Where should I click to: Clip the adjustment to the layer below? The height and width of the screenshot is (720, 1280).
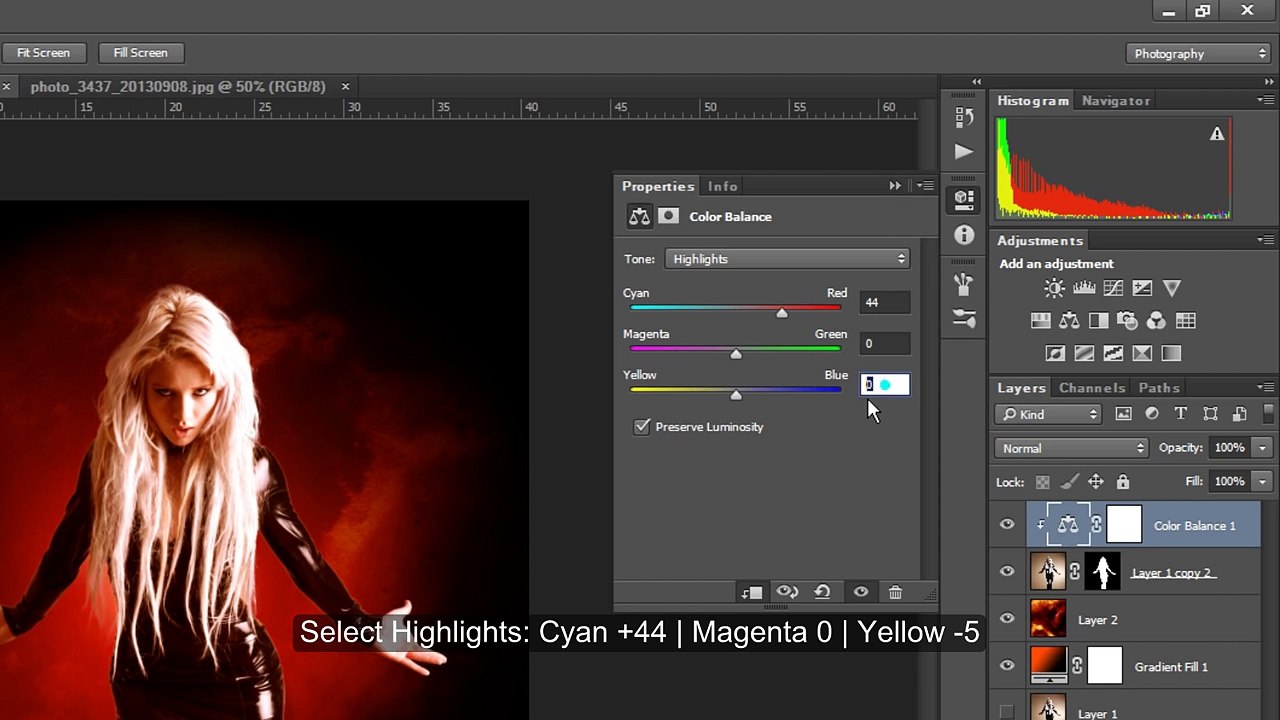click(752, 592)
